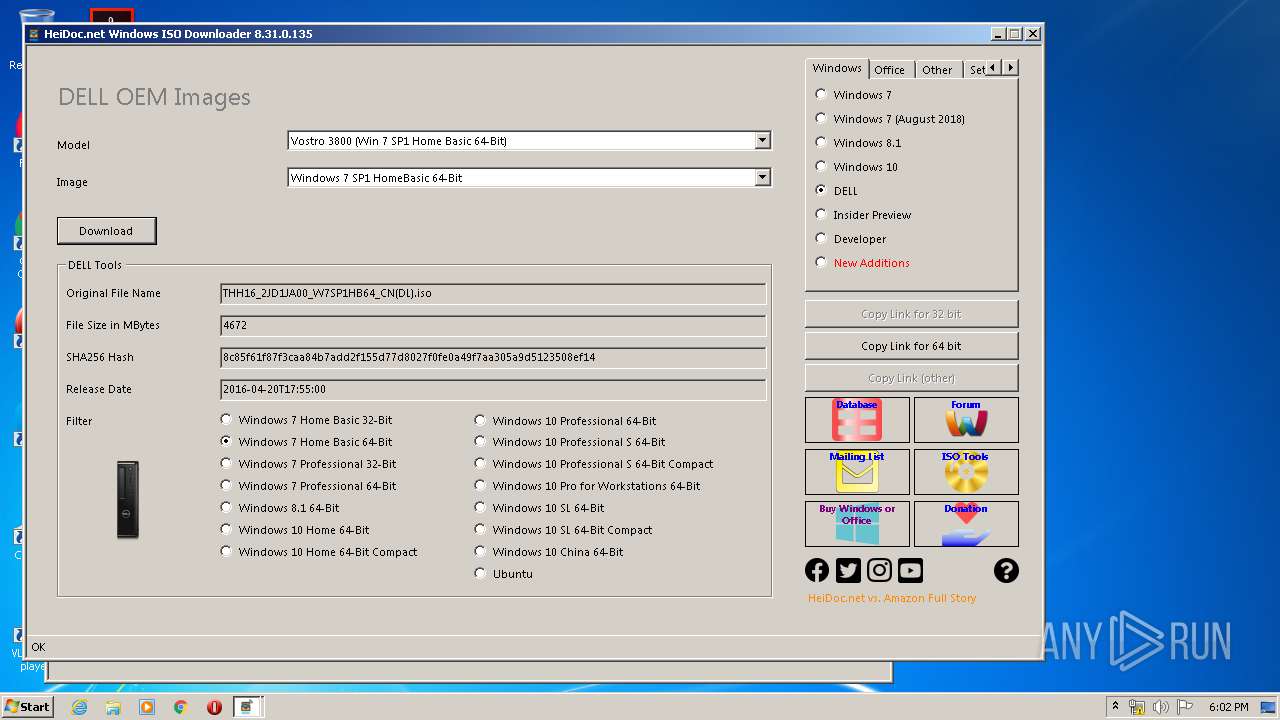Image resolution: width=1280 pixels, height=720 pixels.
Task: Switch to the Windows tab
Action: click(x=837, y=68)
